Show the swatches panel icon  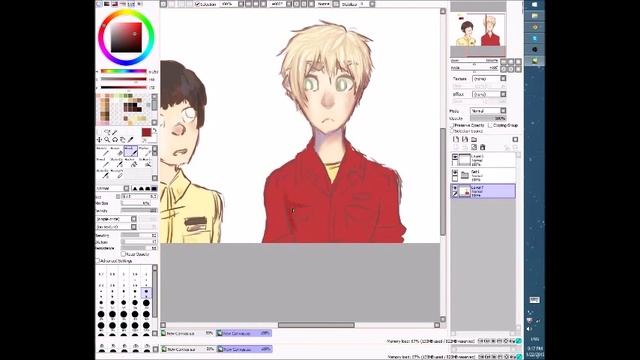click(131, 4)
